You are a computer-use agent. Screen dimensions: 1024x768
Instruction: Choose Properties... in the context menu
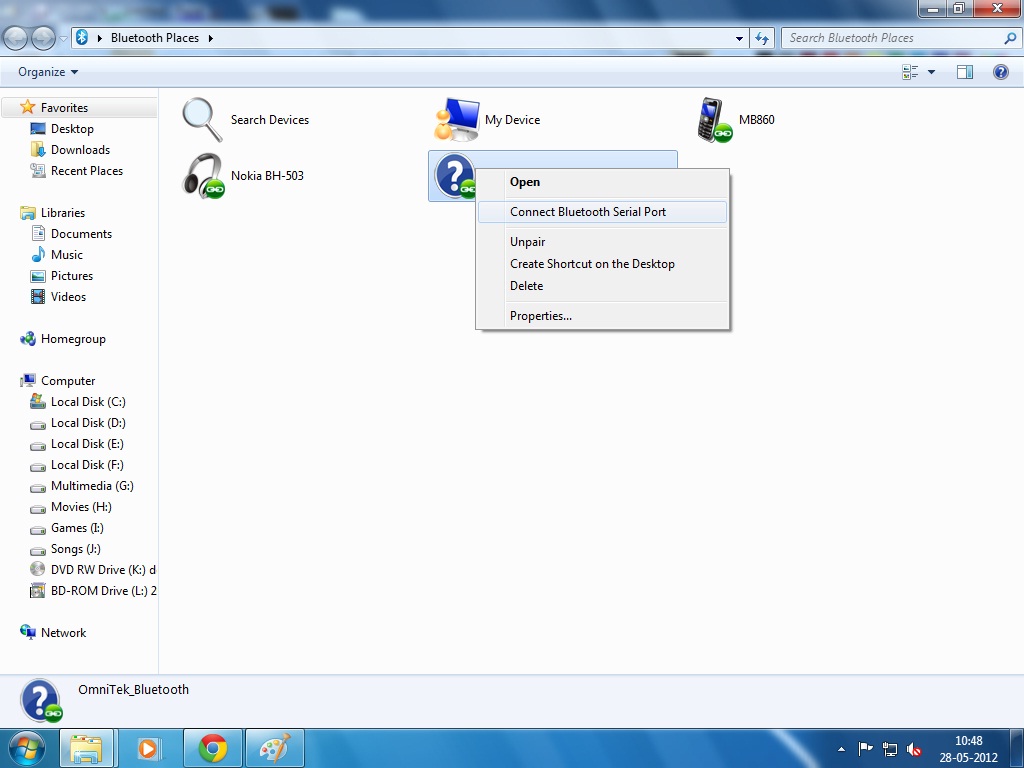click(x=601, y=316)
